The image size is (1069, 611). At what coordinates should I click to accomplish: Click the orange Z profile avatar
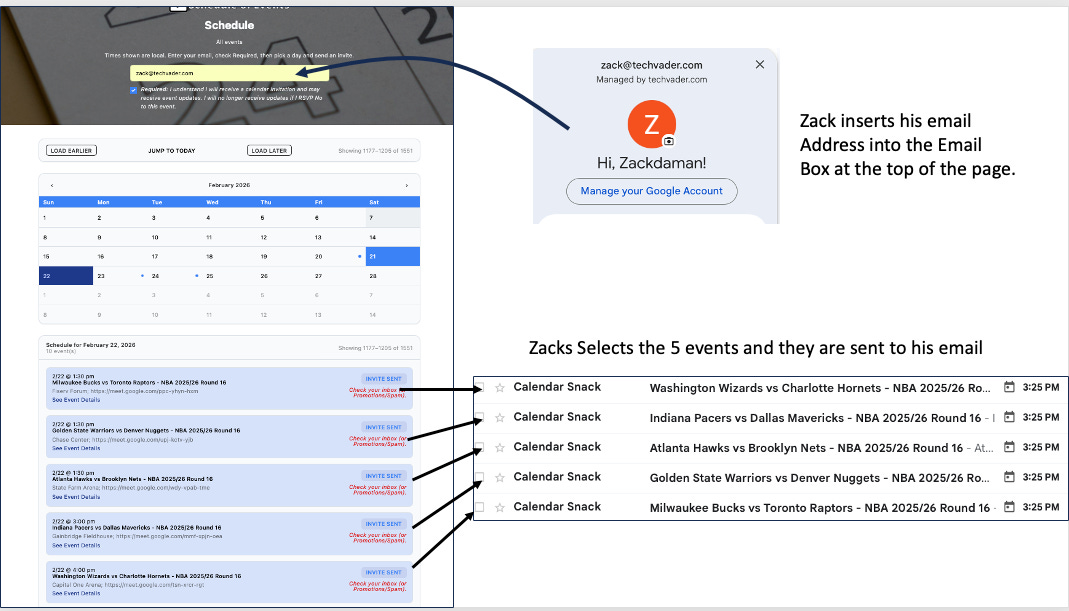pos(651,124)
